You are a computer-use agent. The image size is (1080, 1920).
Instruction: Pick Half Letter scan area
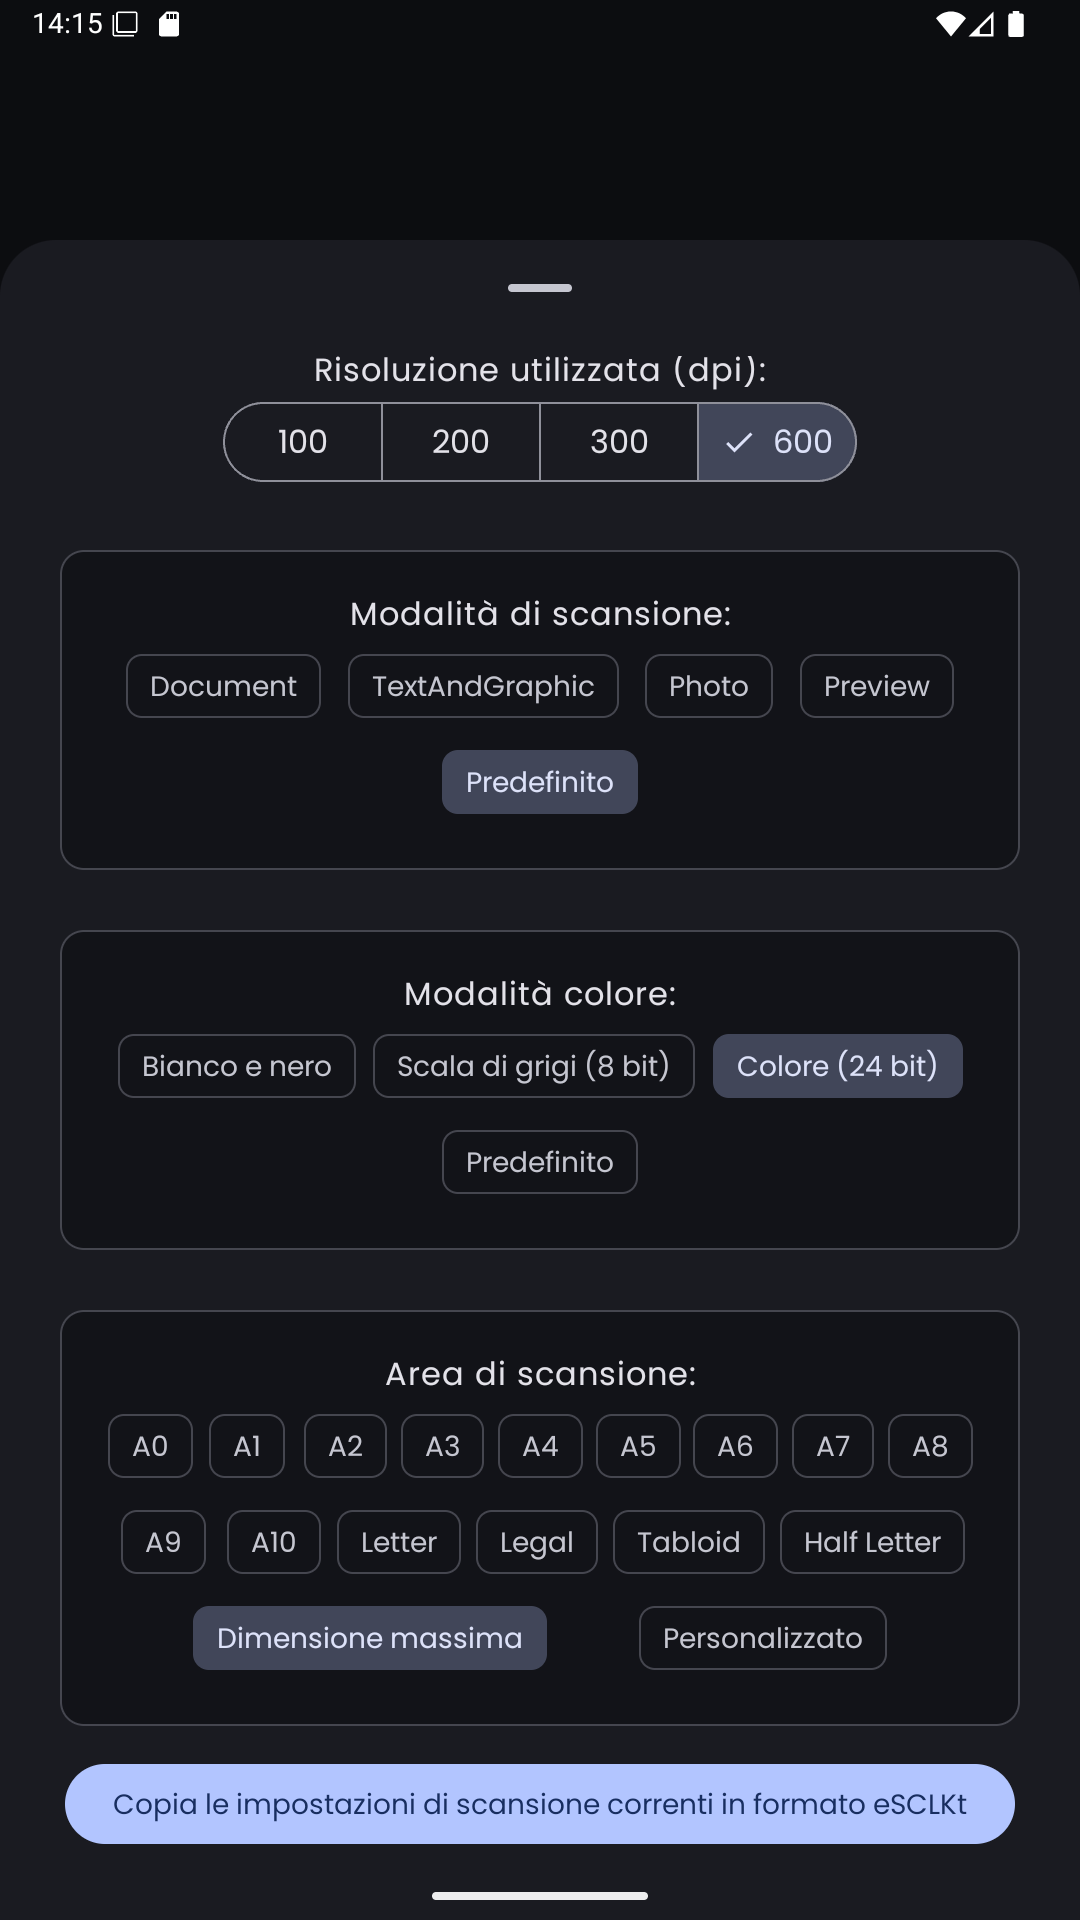click(x=872, y=1542)
